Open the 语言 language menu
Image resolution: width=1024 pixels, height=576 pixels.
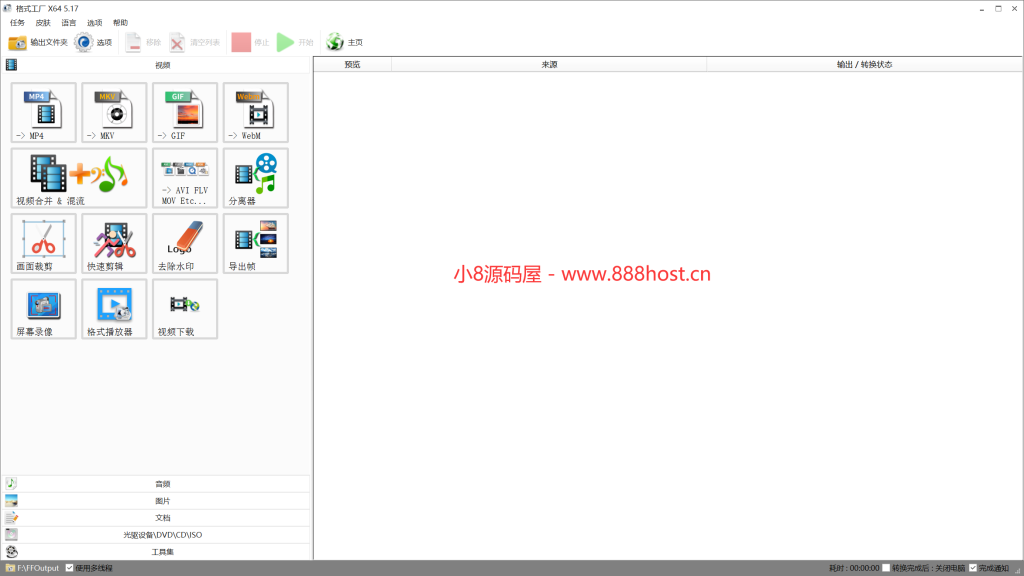point(69,23)
